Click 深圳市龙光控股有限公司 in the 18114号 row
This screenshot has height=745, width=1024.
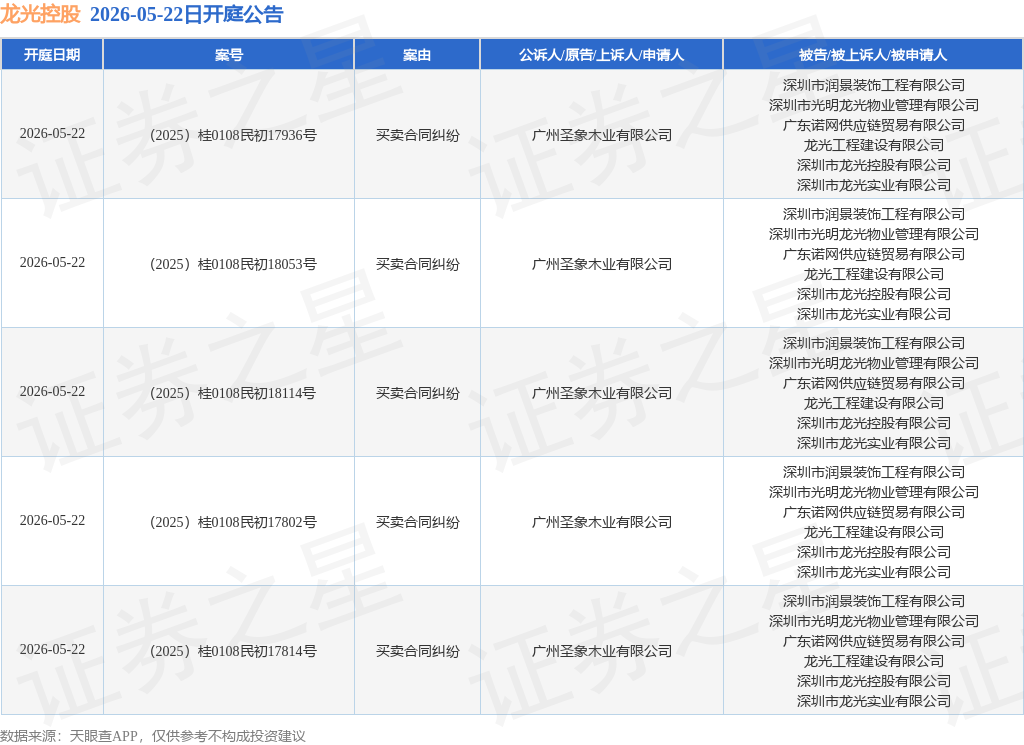(x=874, y=423)
